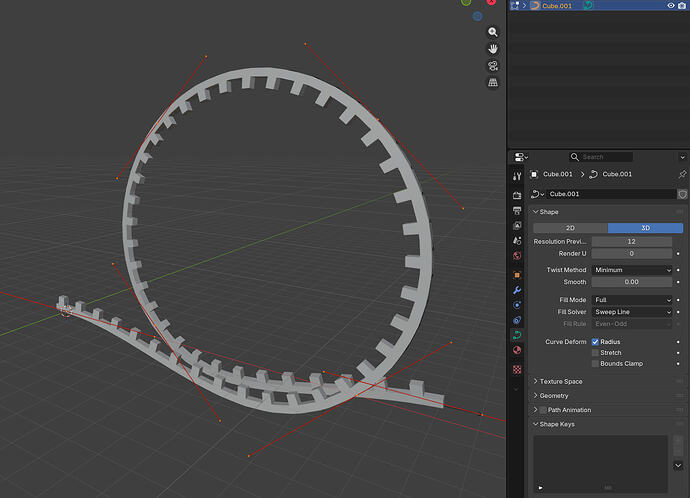
Task: Click the zoom magnifier viewport icon
Action: click(493, 32)
